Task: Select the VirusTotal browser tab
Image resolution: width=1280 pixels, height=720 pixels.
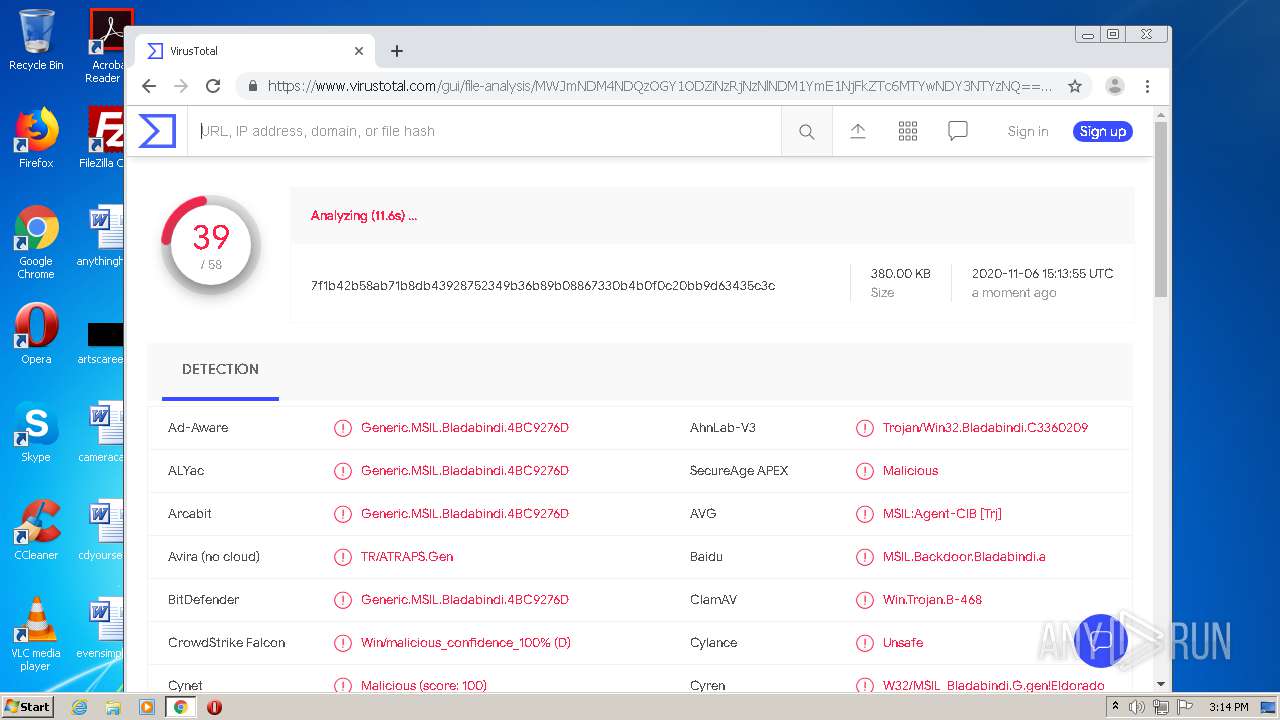Action: [x=255, y=51]
